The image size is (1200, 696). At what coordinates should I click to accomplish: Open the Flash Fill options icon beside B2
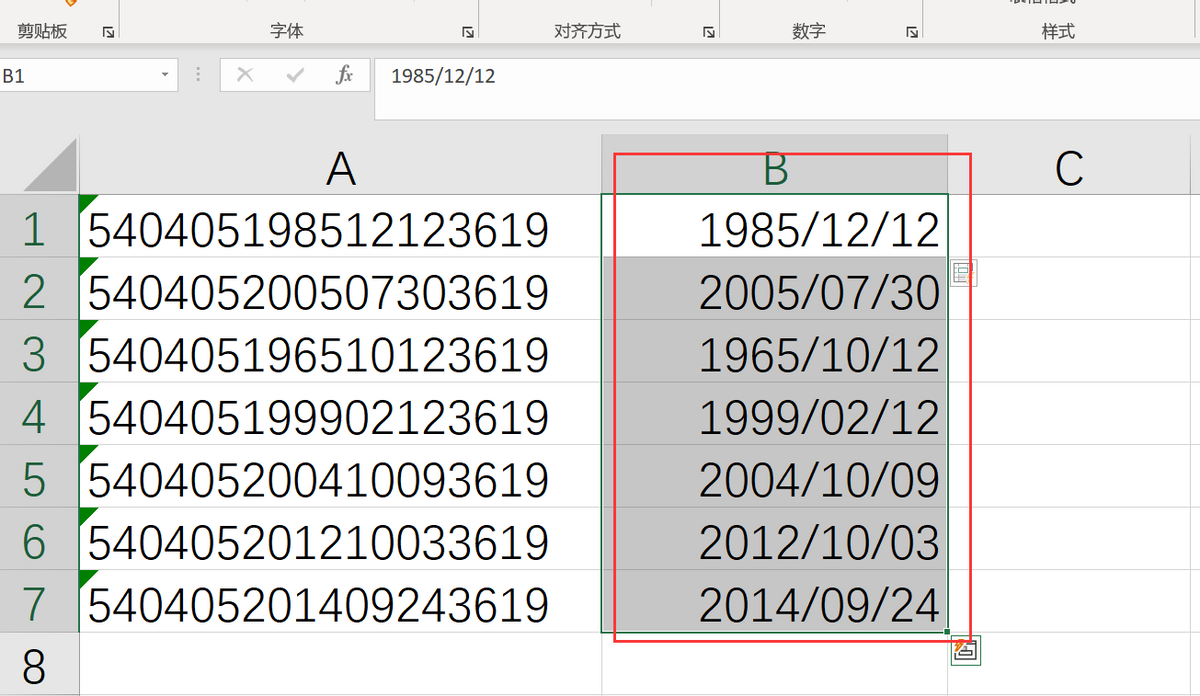coord(963,273)
